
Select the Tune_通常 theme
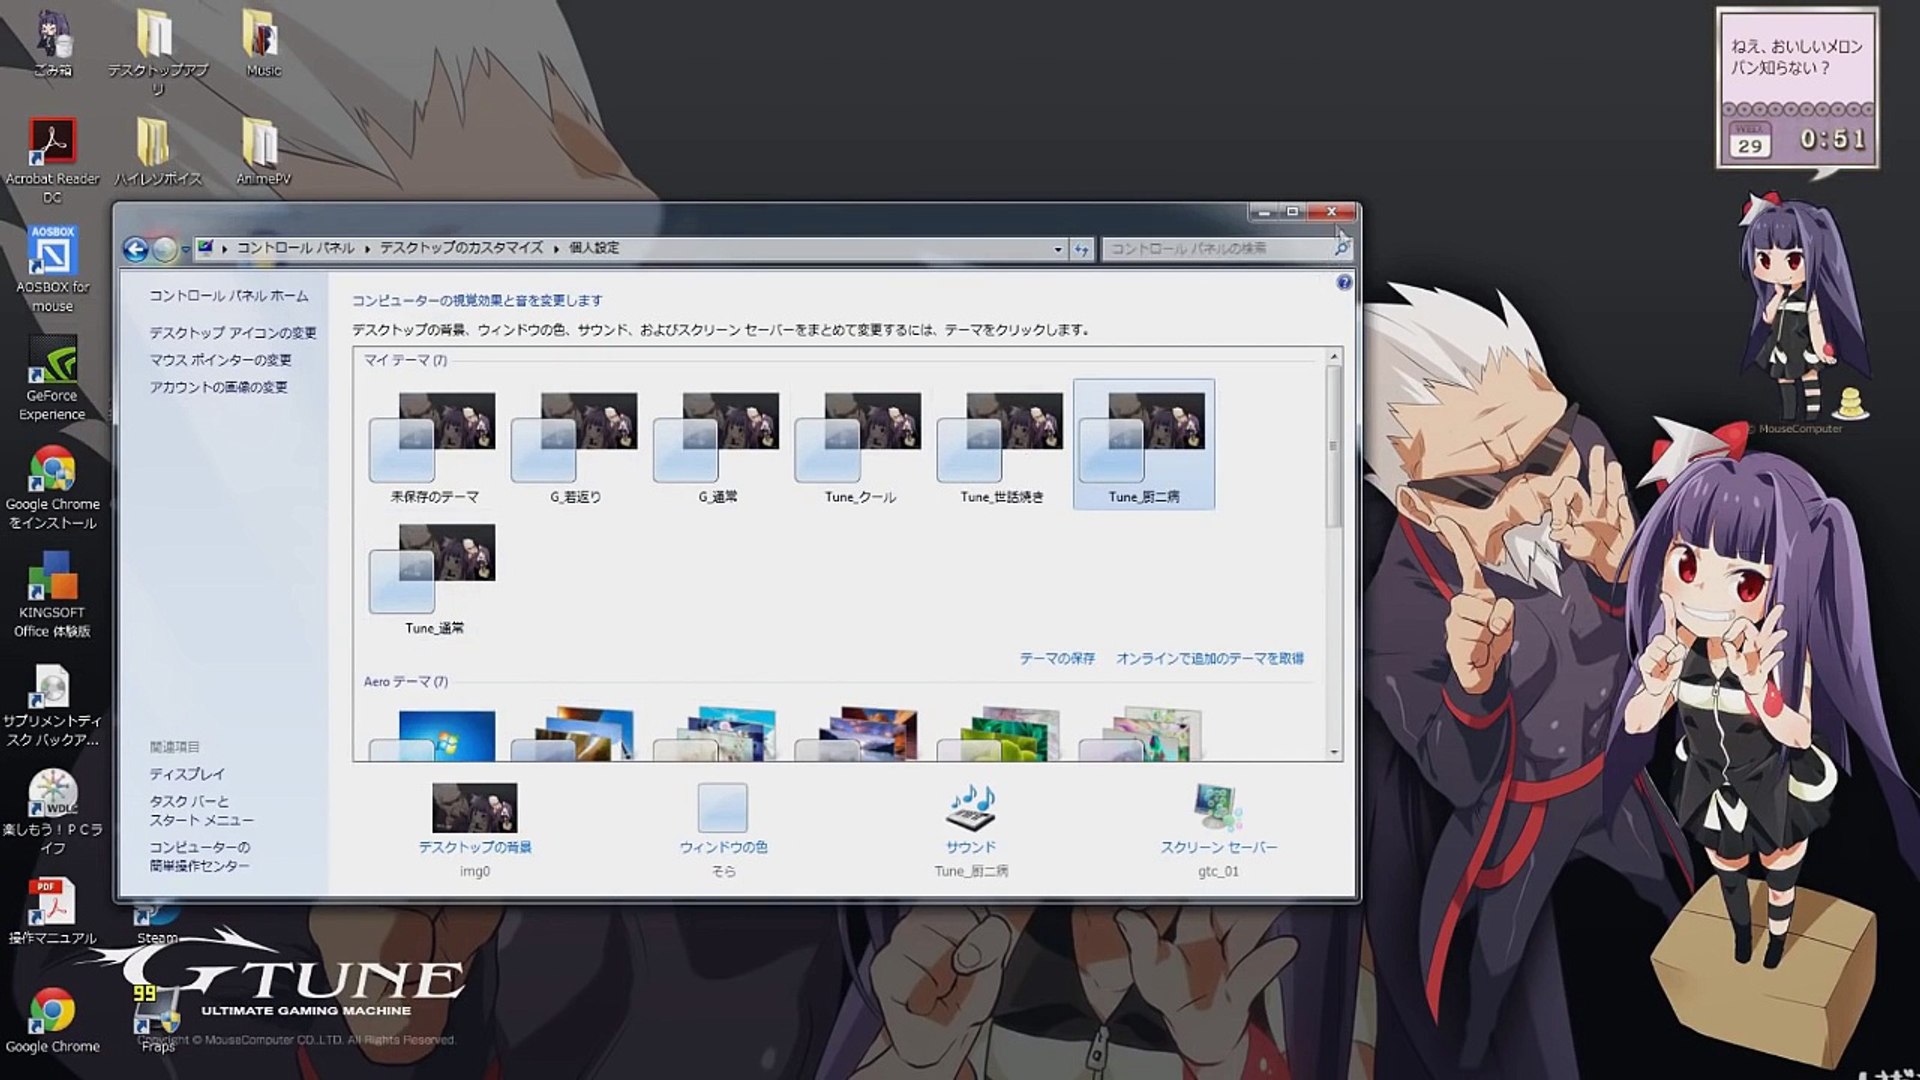coord(433,577)
